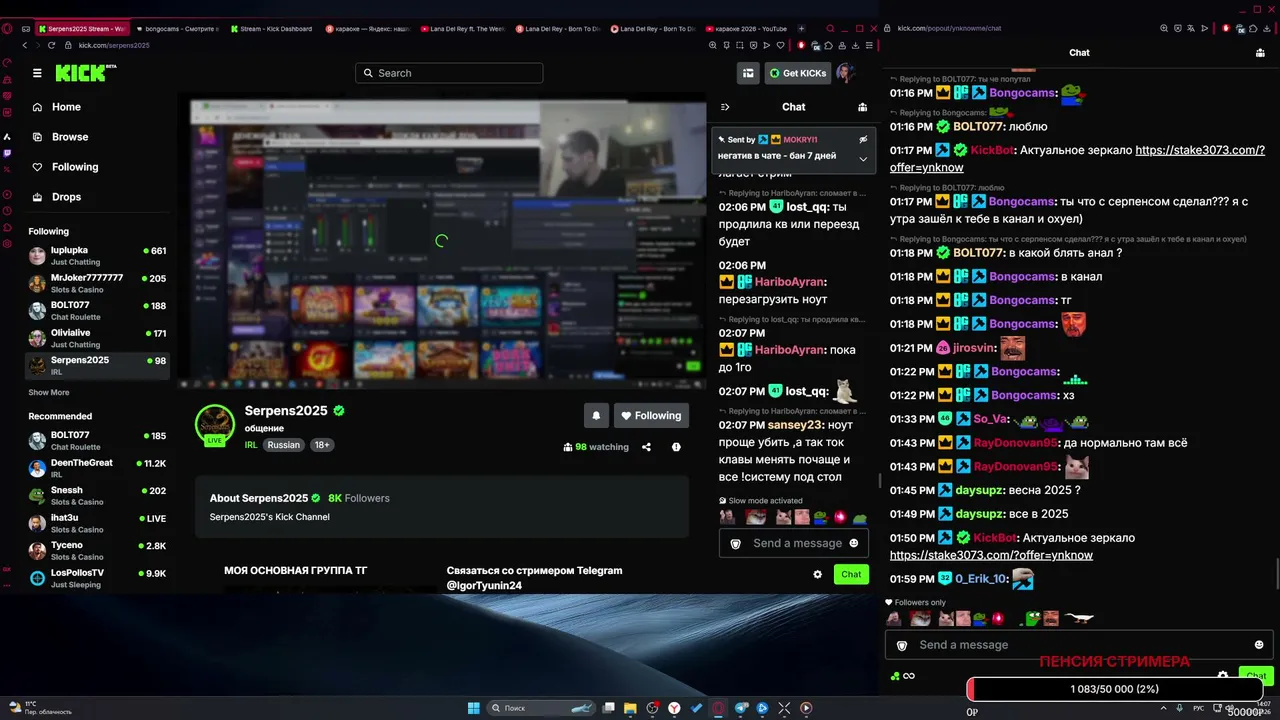Click the notification bell for Serpens2025

pyautogui.click(x=596, y=416)
